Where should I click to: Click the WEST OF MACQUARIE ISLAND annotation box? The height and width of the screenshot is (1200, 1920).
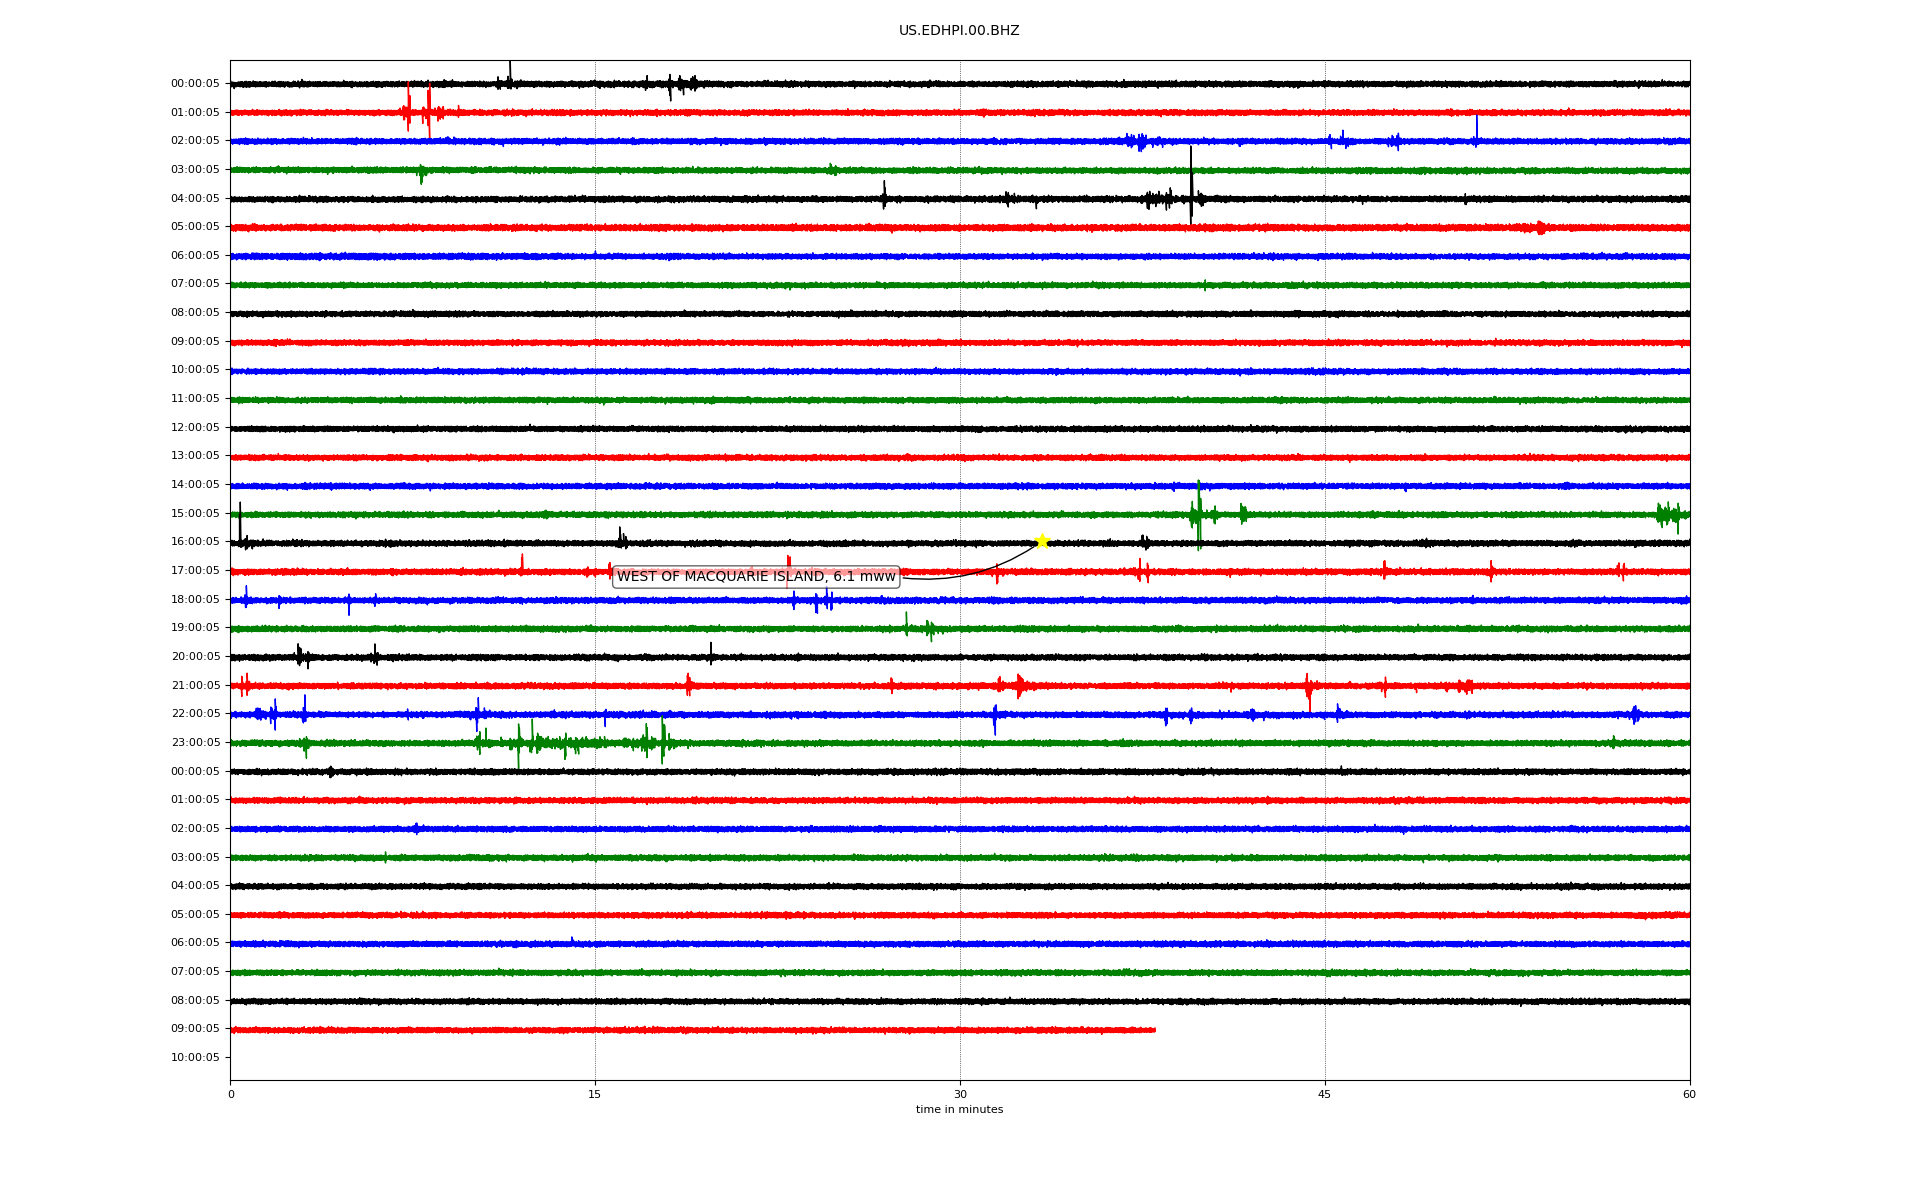tap(756, 577)
